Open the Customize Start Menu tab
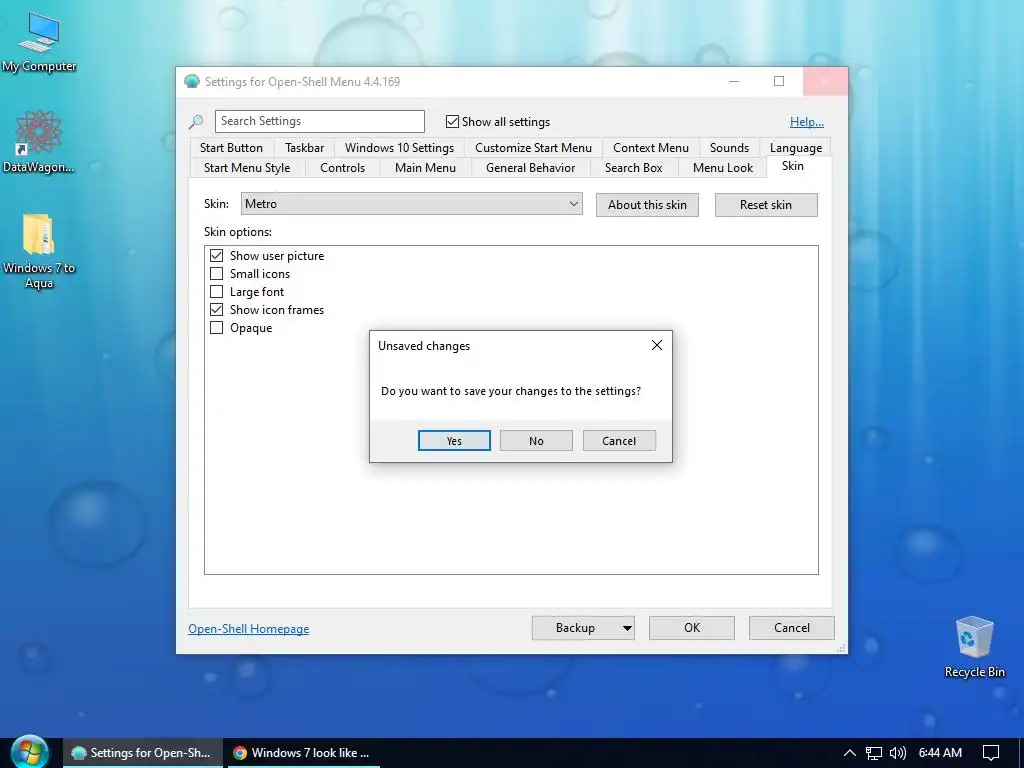Screen dimensions: 1024x768 point(533,148)
